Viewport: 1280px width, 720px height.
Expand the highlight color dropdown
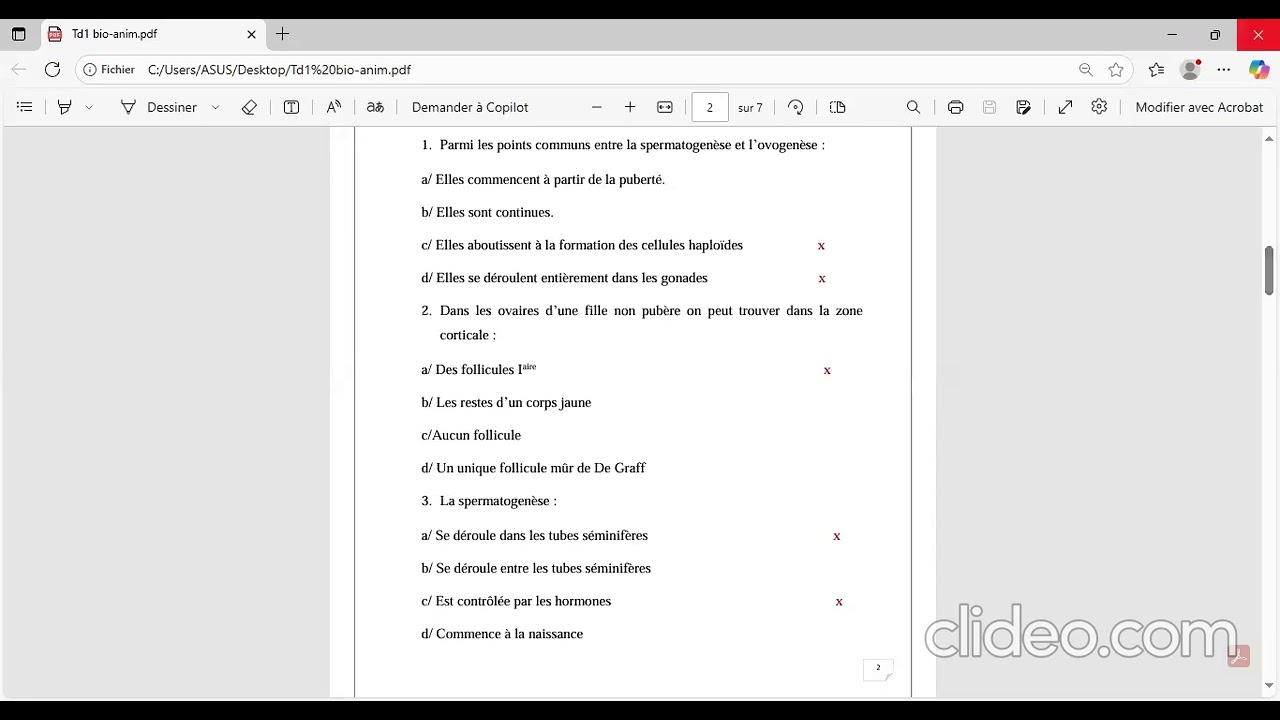pos(89,107)
